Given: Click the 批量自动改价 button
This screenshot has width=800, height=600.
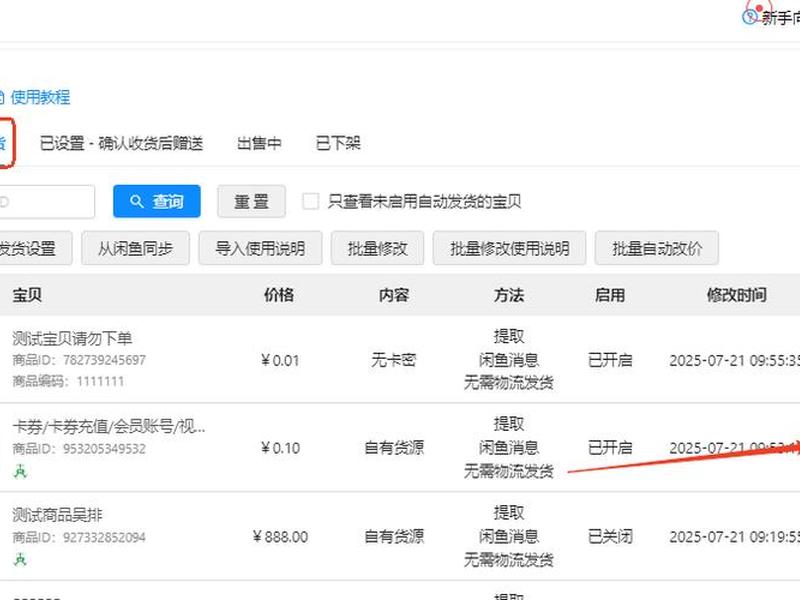Looking at the screenshot, I should (657, 248).
